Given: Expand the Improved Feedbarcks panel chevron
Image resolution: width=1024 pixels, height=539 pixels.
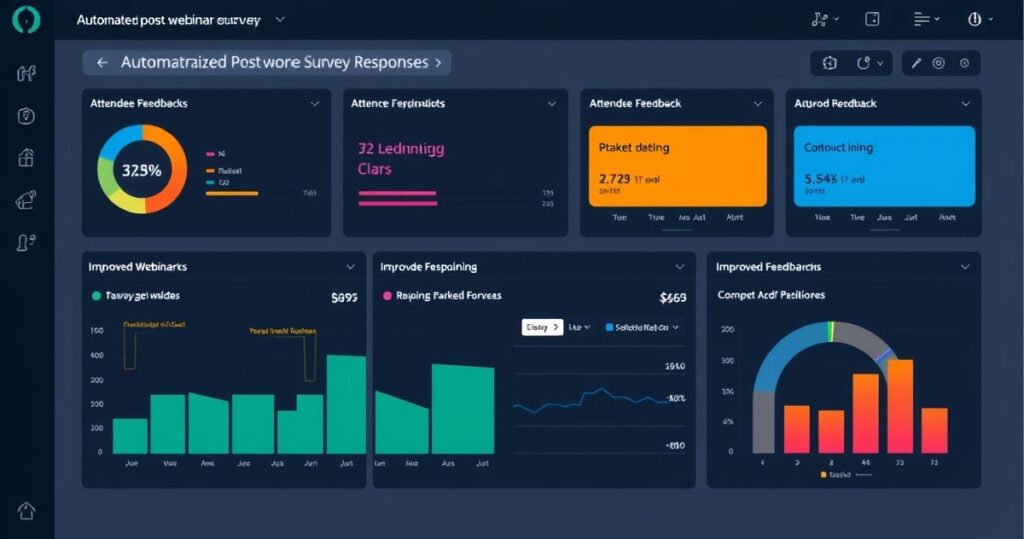Looking at the screenshot, I should click(x=964, y=267).
